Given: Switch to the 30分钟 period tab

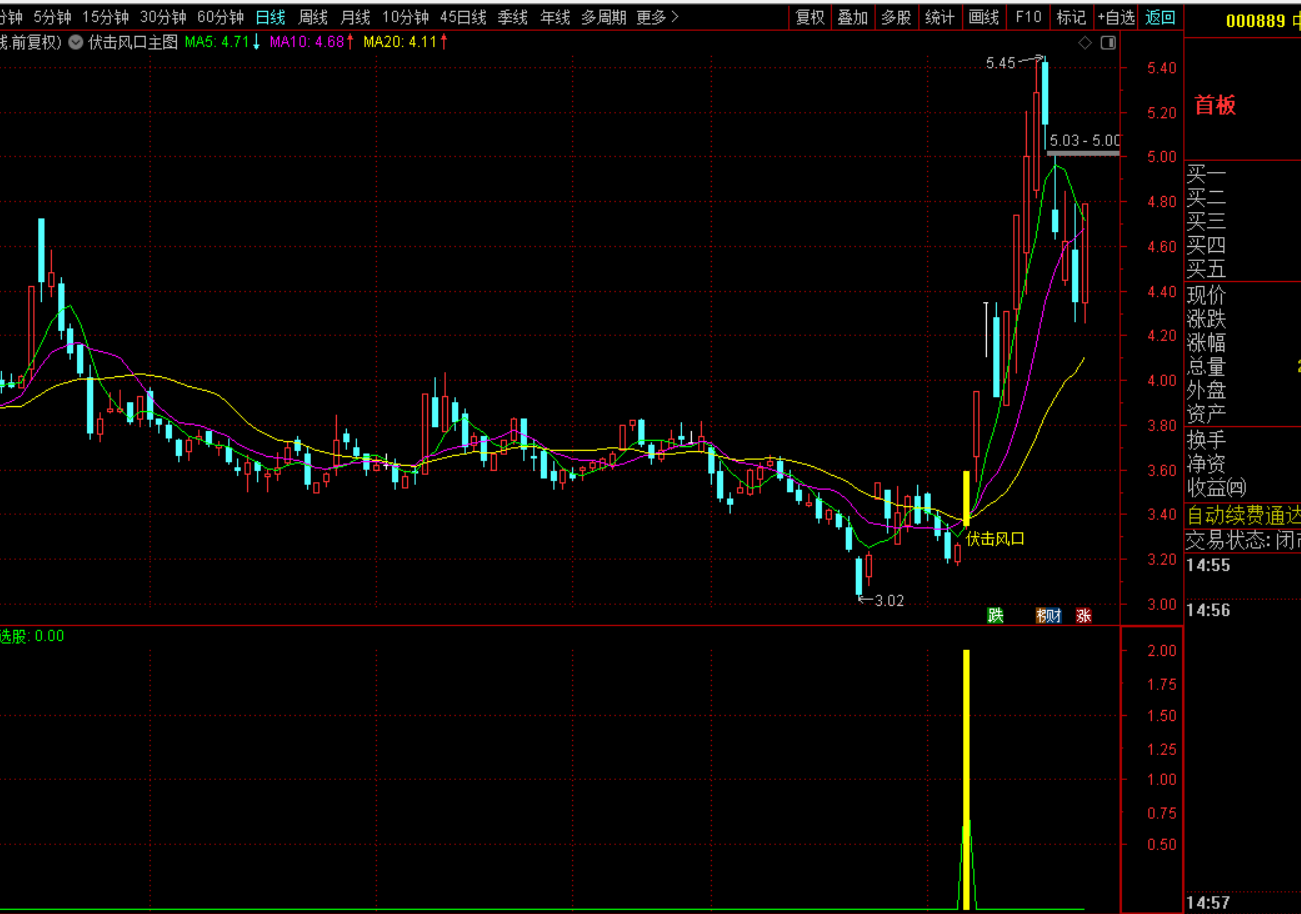Looking at the screenshot, I should (162, 17).
